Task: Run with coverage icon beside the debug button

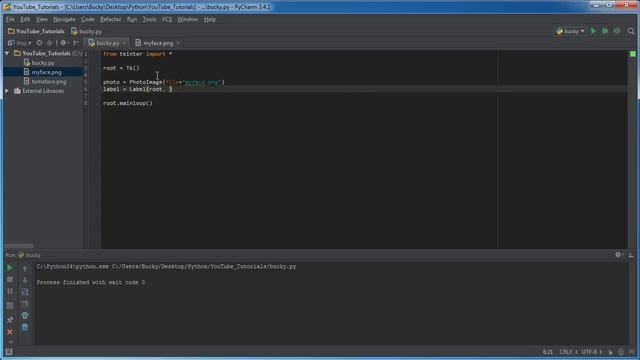Action: [617, 31]
